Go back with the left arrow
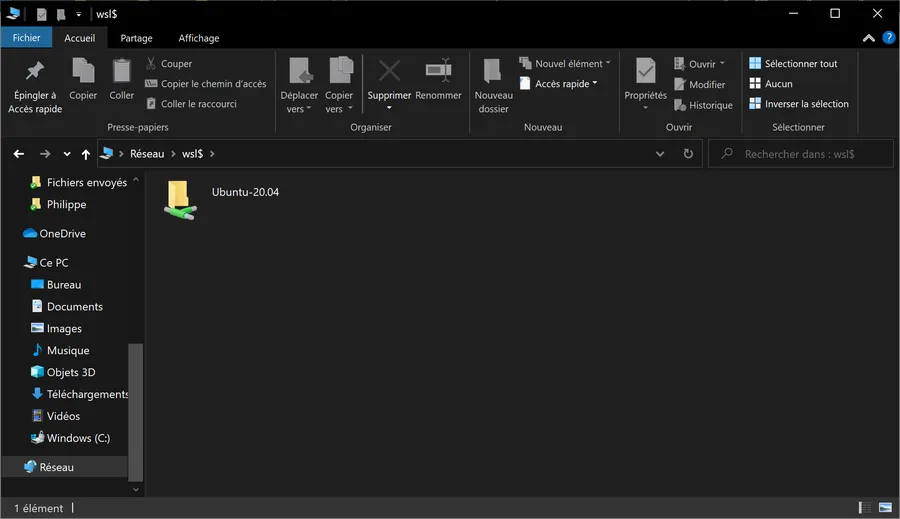The width and height of the screenshot is (900, 519). (x=19, y=154)
